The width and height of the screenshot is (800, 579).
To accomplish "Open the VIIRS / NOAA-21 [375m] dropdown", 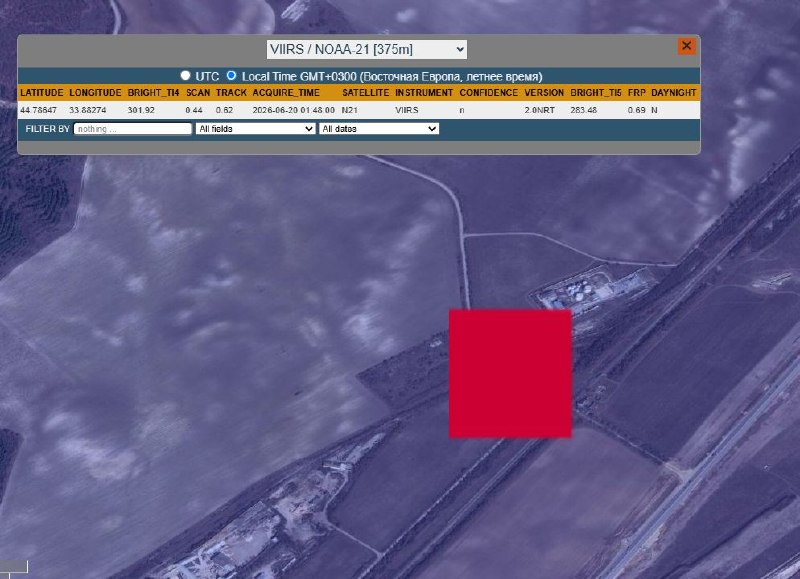I will pos(366,49).
